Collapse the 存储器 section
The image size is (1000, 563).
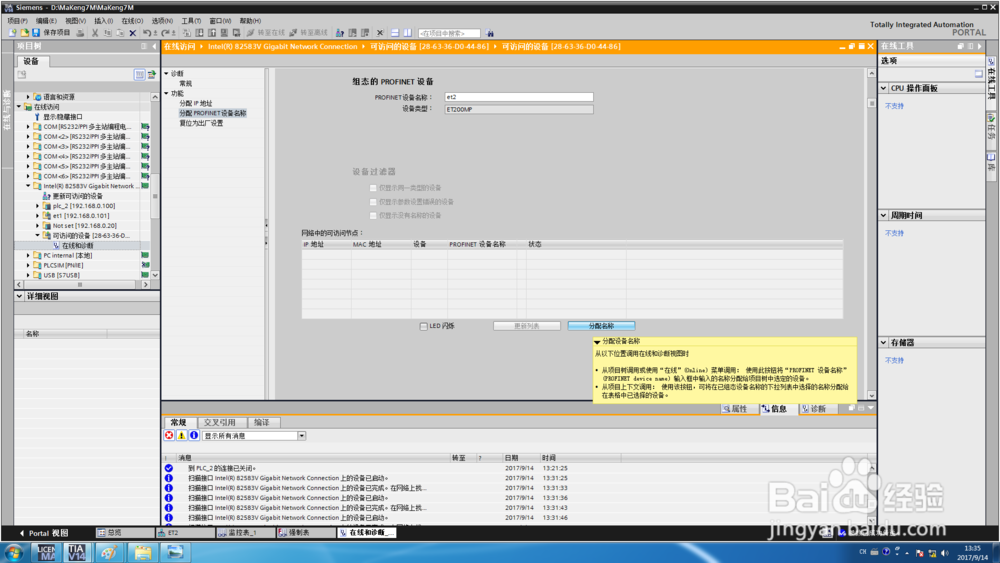884,342
